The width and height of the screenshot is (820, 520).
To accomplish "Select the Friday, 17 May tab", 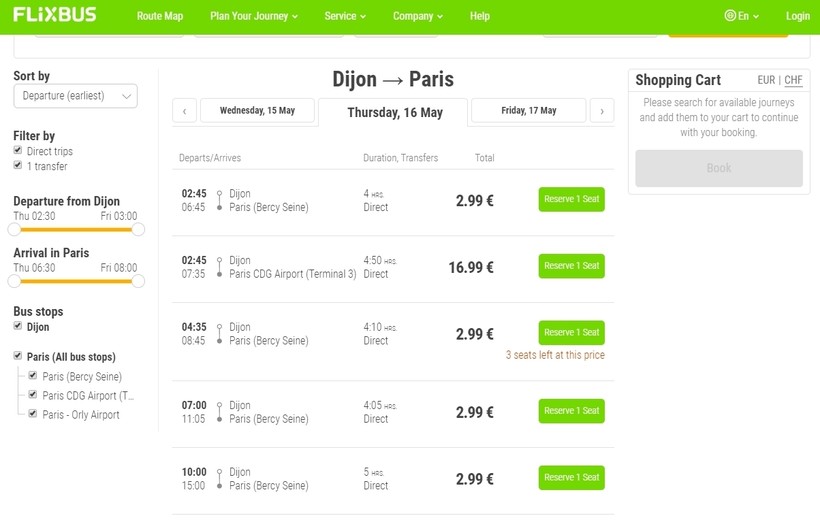I will (x=528, y=111).
